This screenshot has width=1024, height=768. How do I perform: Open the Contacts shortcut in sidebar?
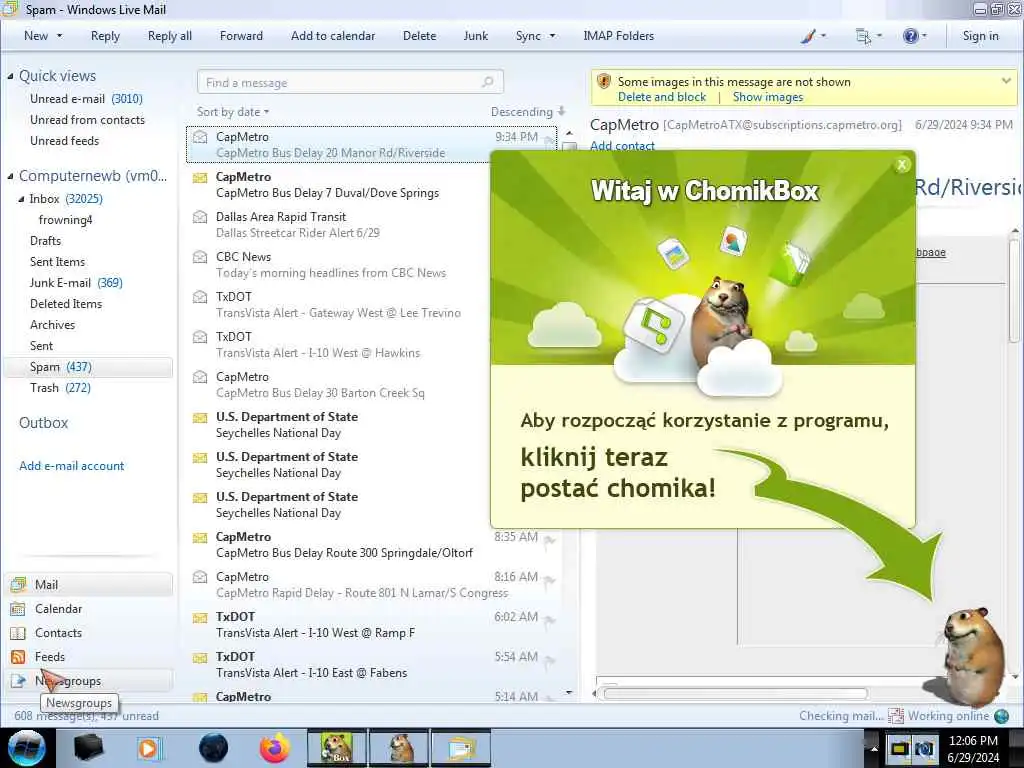[x=89, y=633]
